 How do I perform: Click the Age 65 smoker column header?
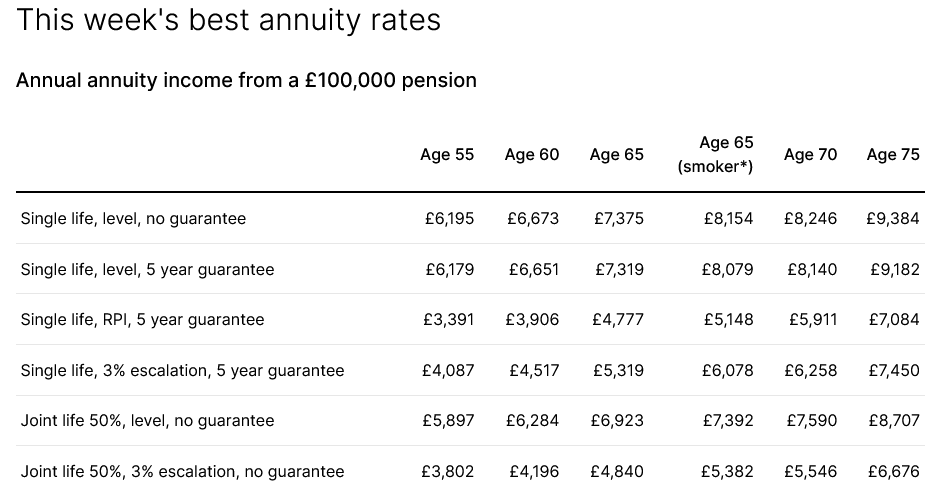tap(715, 155)
